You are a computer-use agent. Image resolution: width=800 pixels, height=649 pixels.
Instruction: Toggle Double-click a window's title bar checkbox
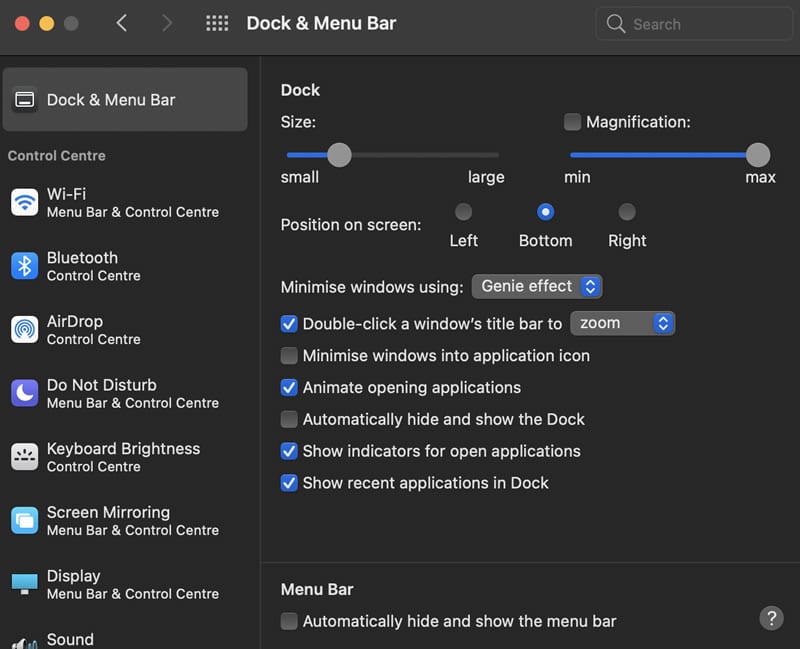pyautogui.click(x=289, y=323)
